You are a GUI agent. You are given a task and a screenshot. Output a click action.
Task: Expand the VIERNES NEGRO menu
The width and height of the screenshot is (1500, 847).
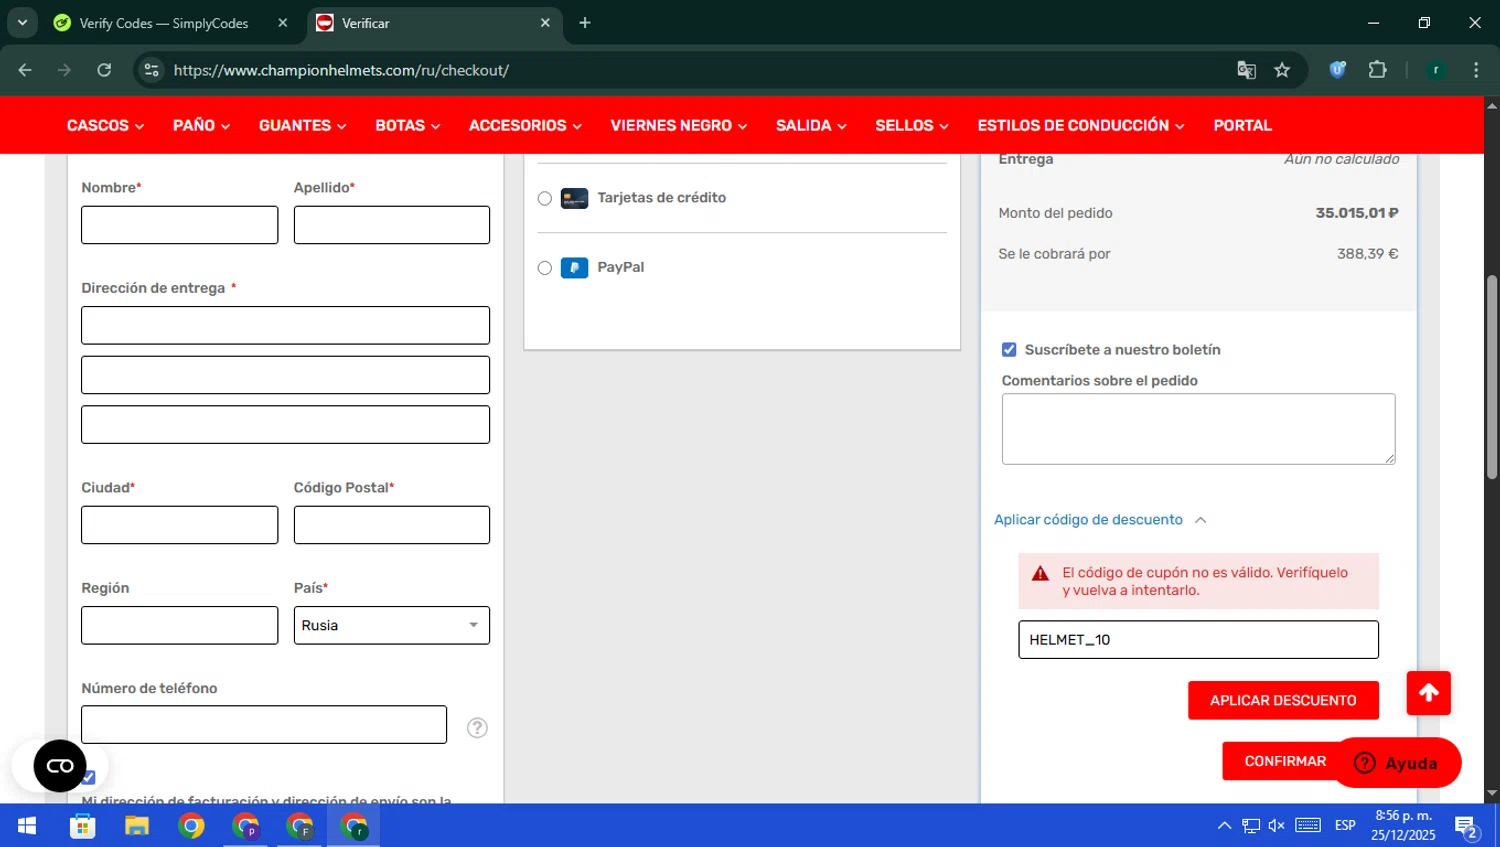679,125
